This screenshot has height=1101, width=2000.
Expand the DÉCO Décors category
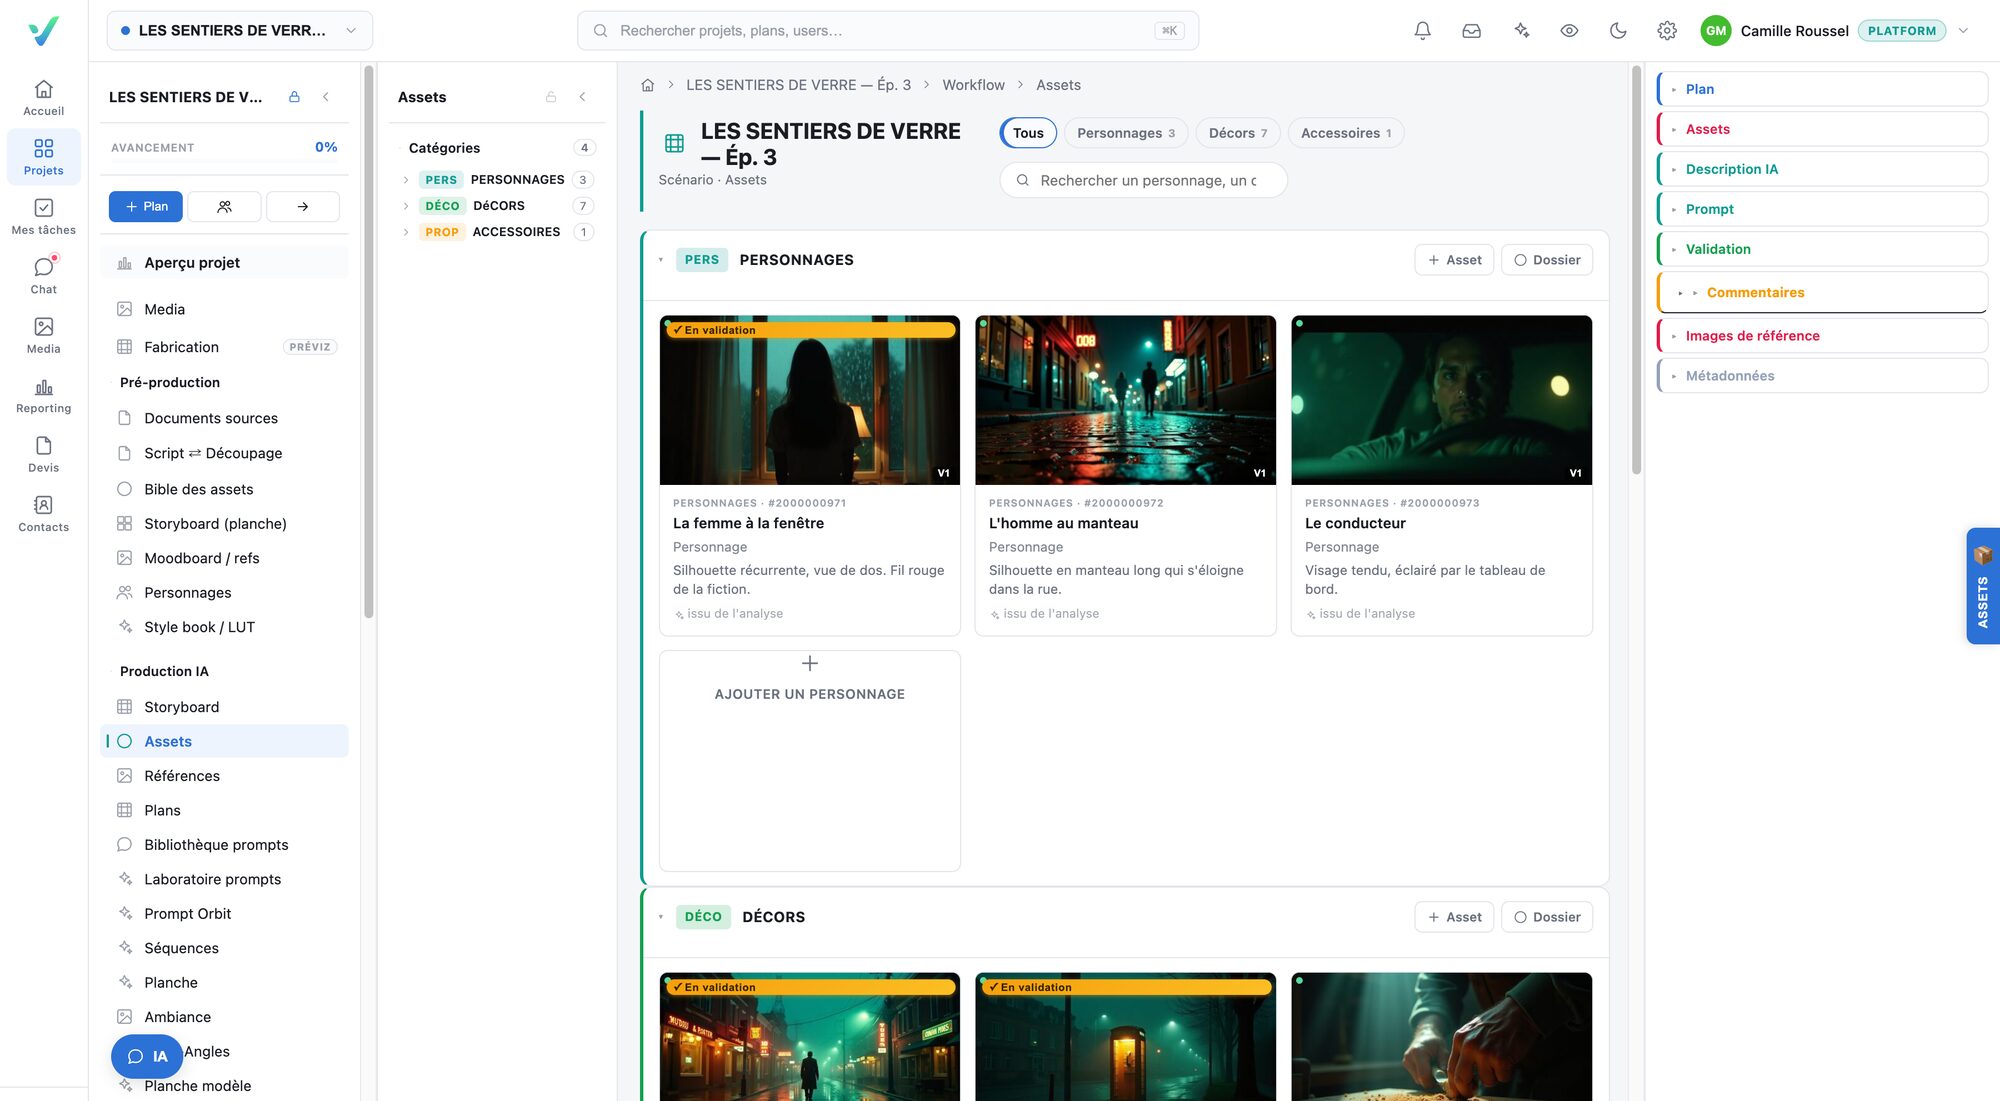(406, 206)
